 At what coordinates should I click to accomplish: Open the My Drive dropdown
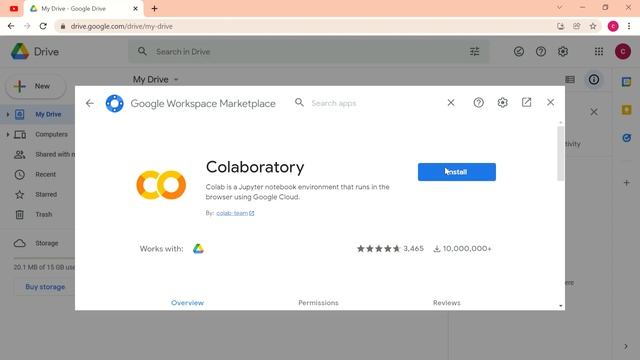pyautogui.click(x=156, y=80)
